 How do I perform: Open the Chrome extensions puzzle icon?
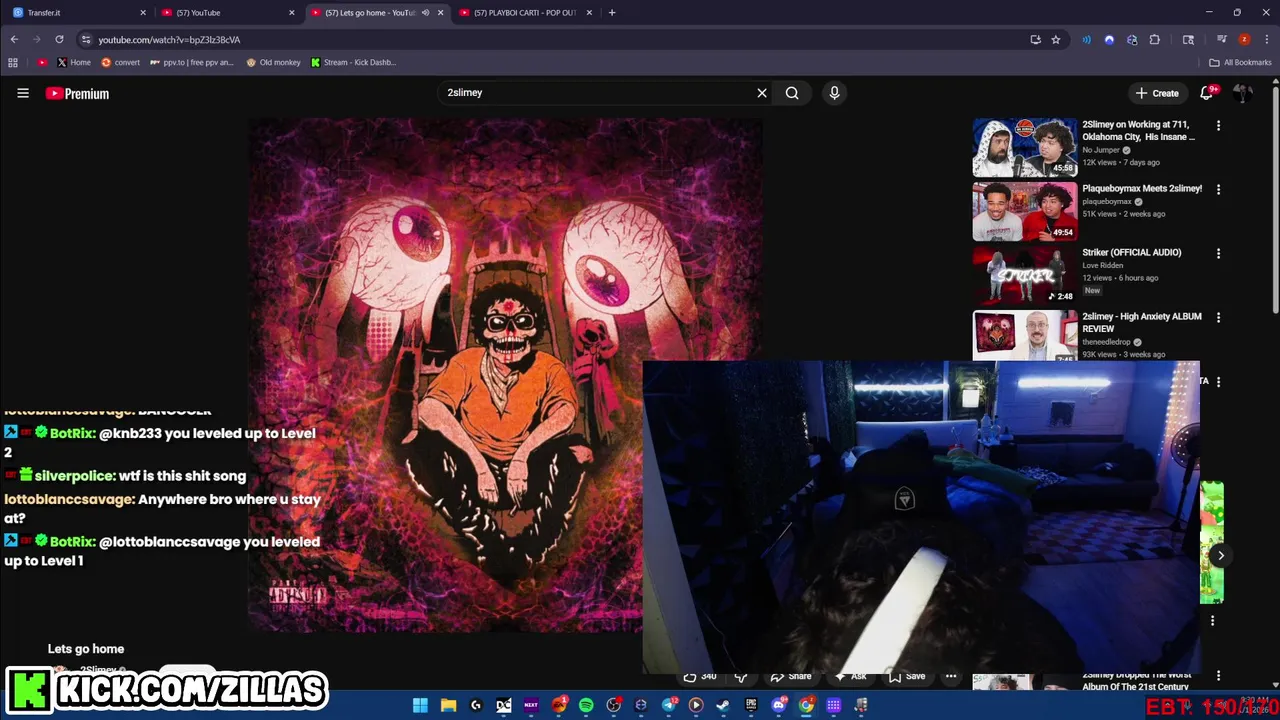1155,40
